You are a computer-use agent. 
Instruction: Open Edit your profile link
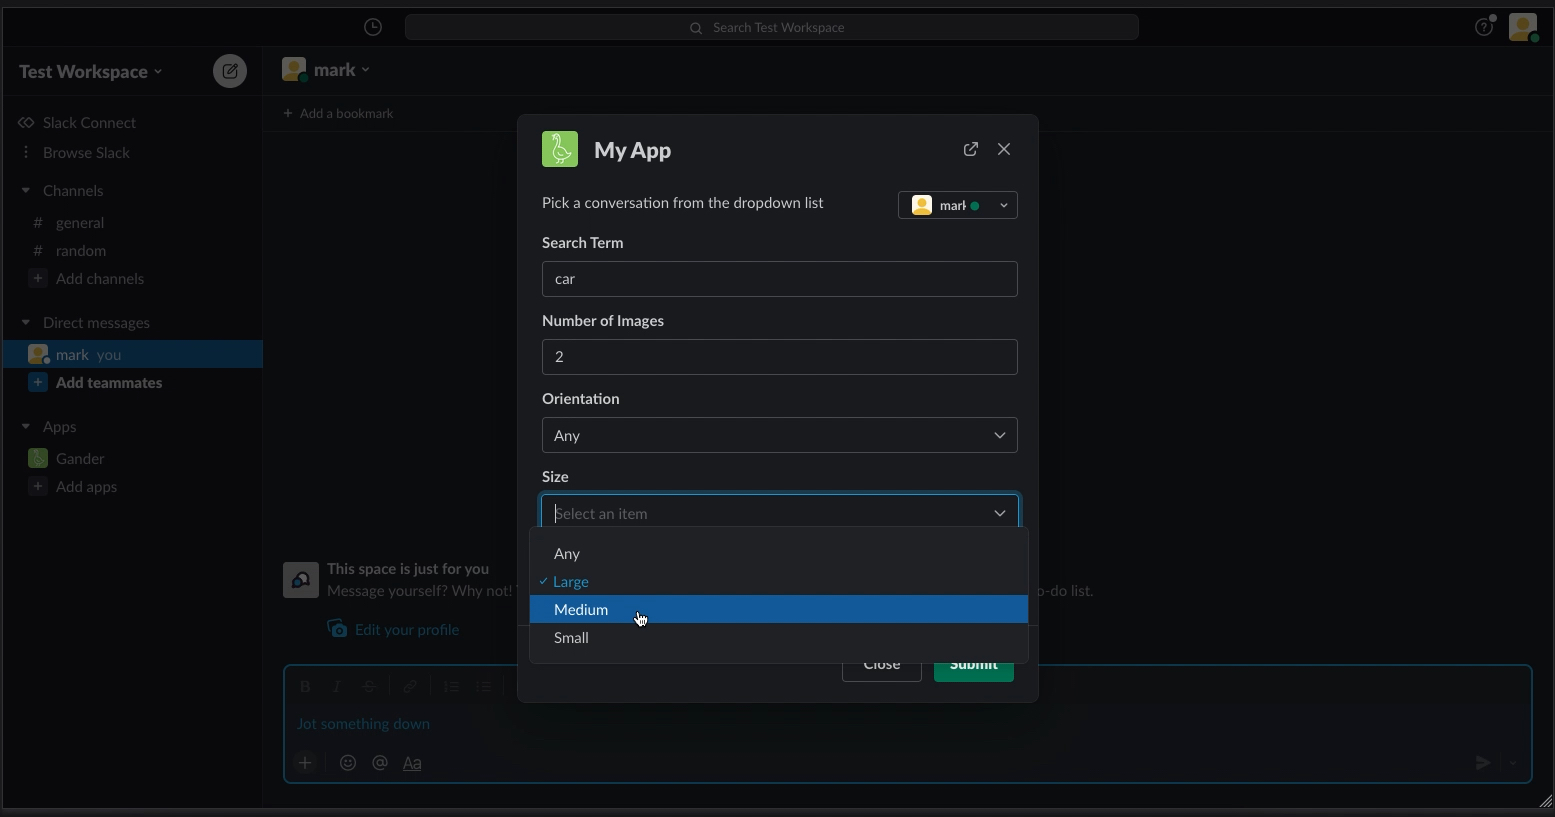click(x=407, y=629)
